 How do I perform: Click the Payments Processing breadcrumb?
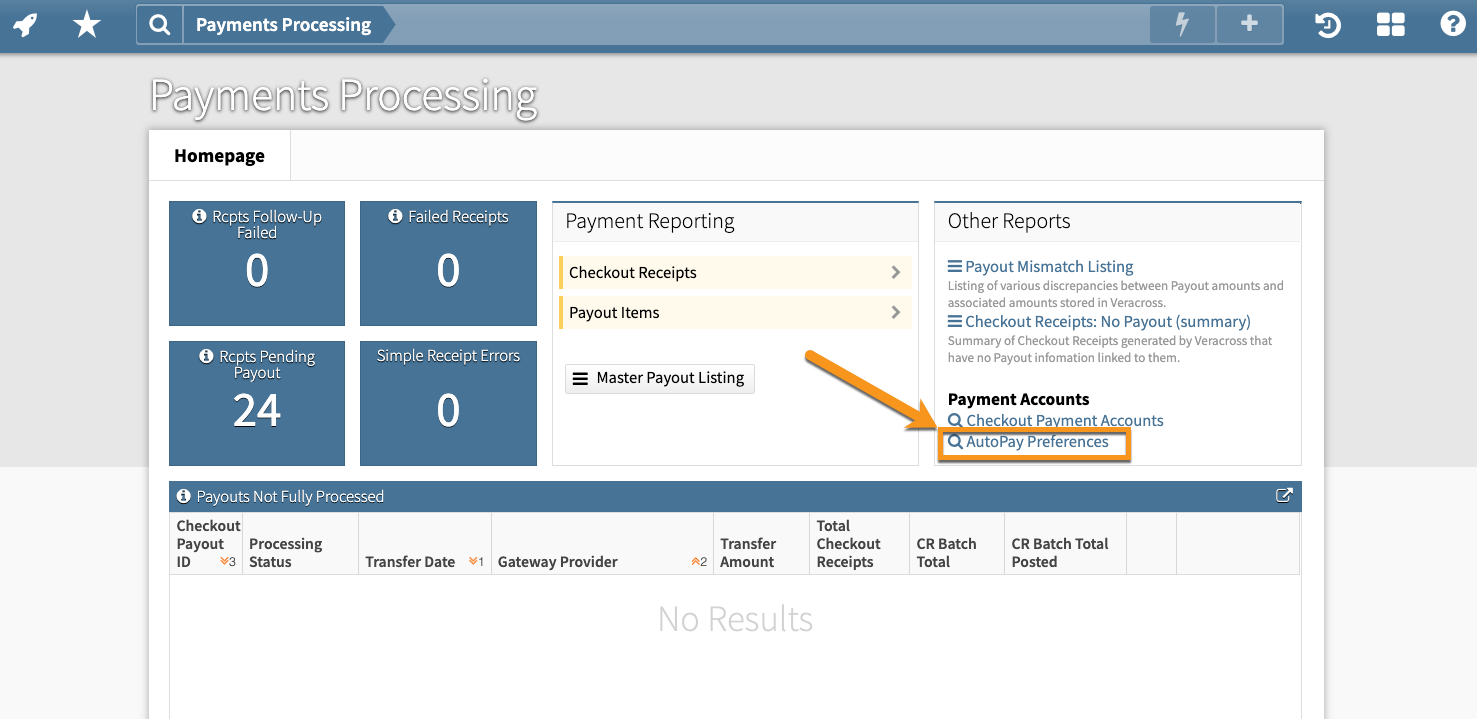point(283,24)
